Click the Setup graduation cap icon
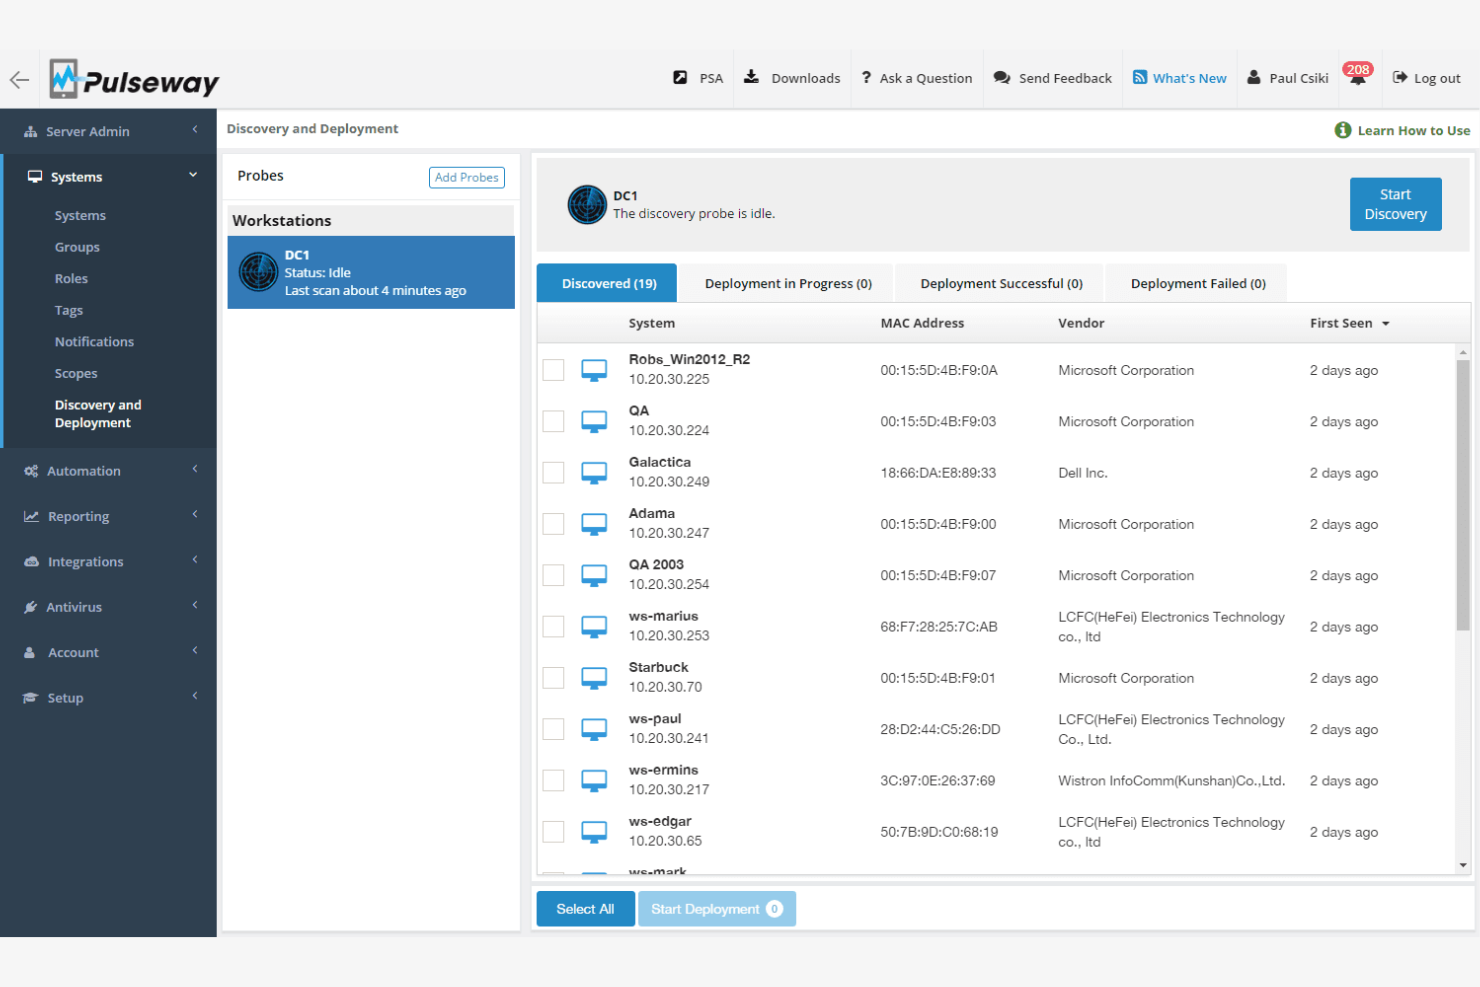1480x987 pixels. [x=31, y=698]
